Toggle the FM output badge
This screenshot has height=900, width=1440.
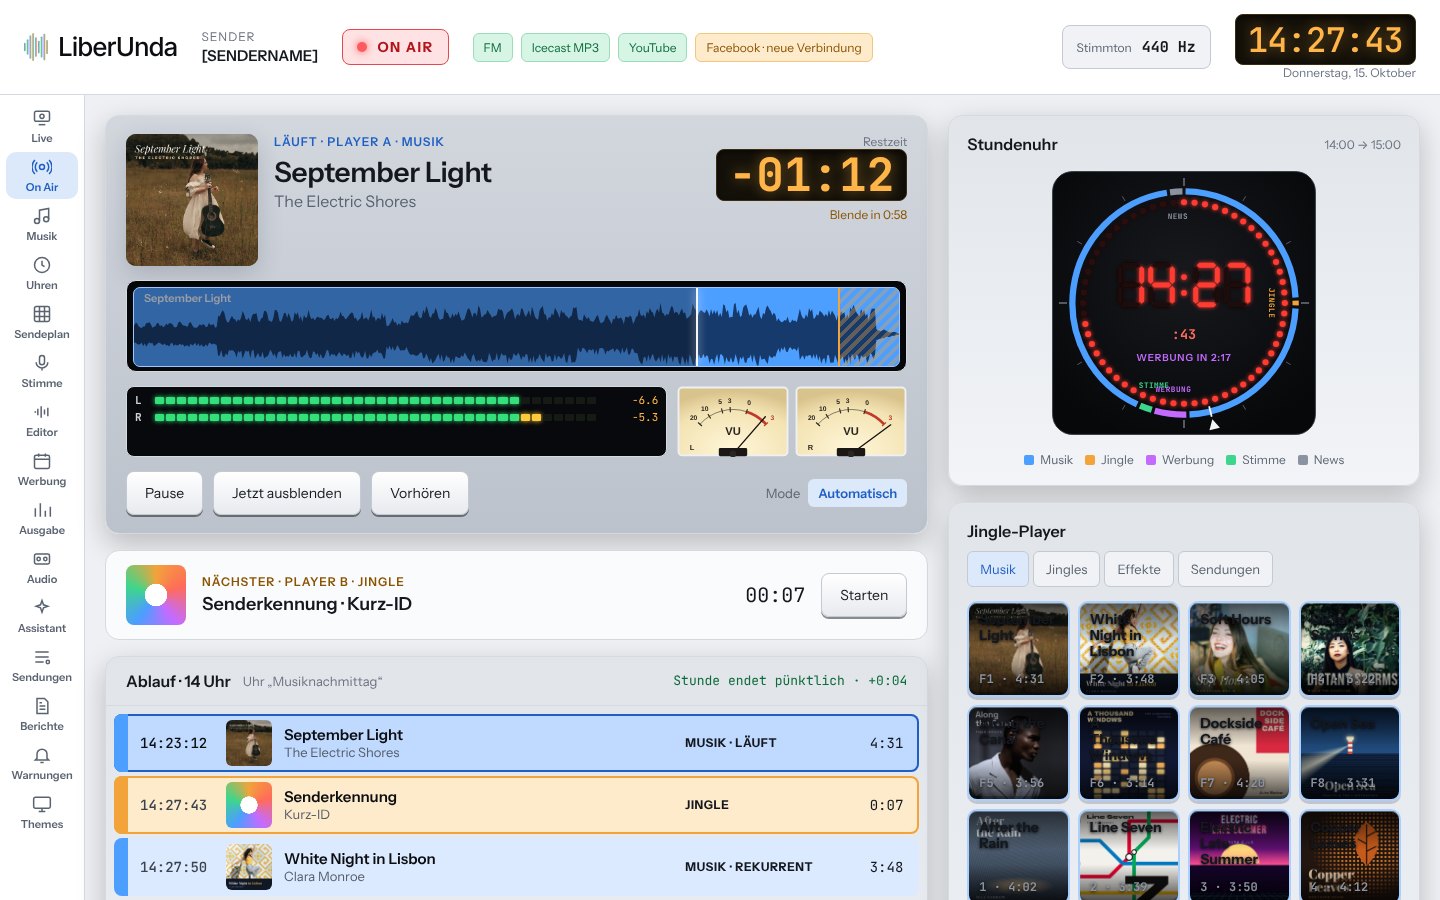[x=492, y=47]
